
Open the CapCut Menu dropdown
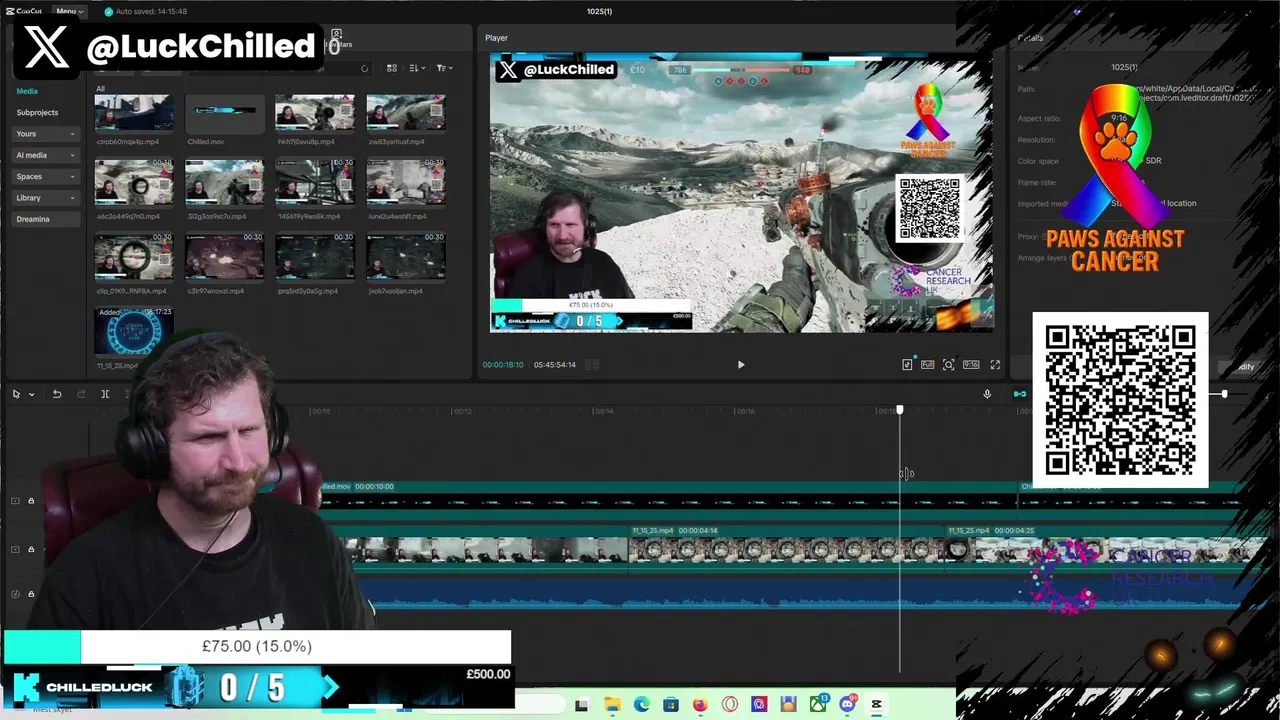[x=69, y=11]
